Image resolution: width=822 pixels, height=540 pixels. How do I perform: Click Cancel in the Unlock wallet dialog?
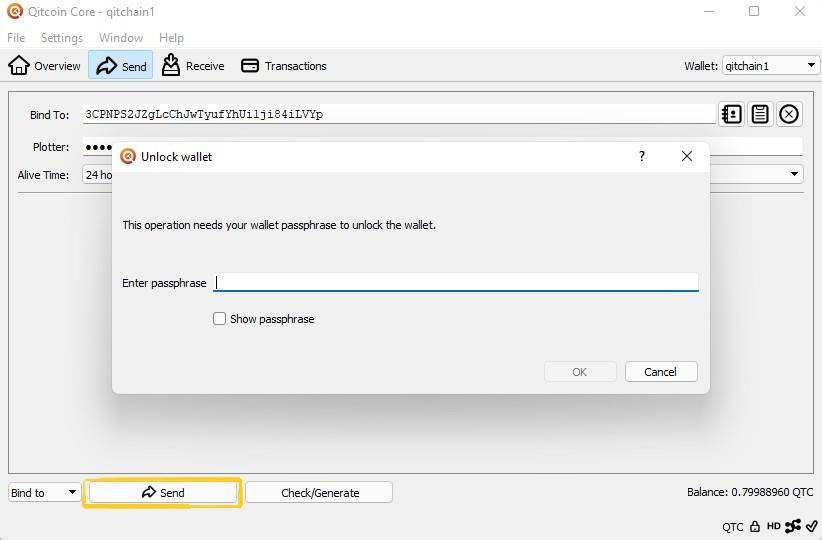pos(661,372)
